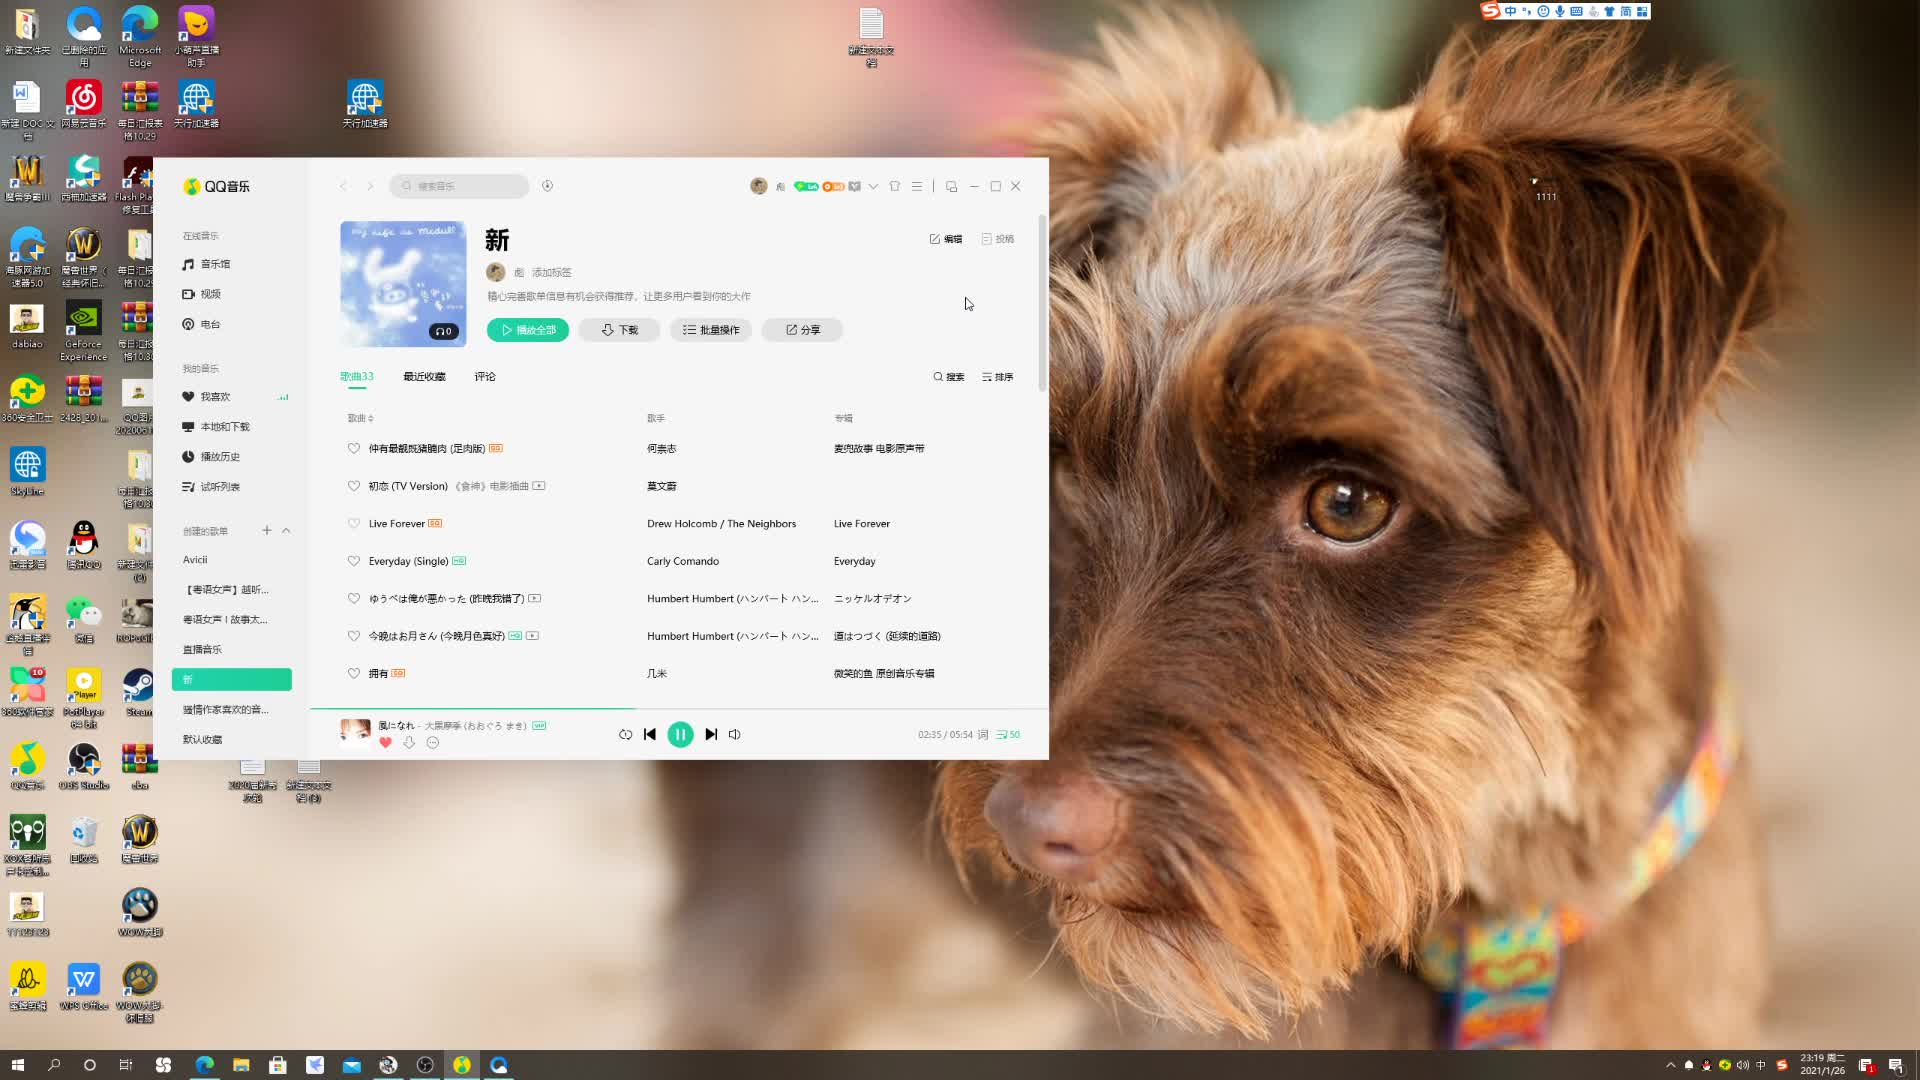Click the 批量操作 batch operations button
Screen dimensions: 1920x1080
711,330
